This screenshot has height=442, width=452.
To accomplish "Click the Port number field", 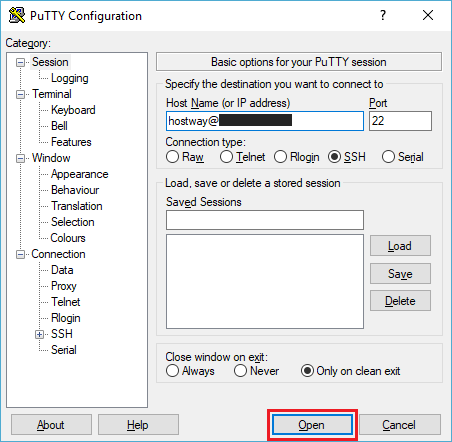I will [400, 121].
